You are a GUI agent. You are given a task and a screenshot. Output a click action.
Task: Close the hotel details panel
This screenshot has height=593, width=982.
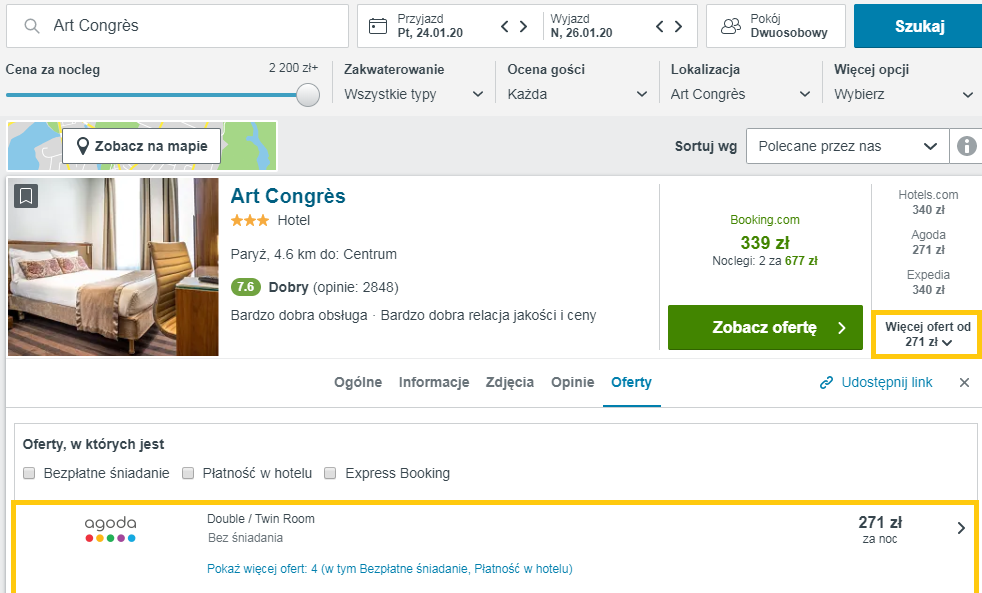pos(964,383)
